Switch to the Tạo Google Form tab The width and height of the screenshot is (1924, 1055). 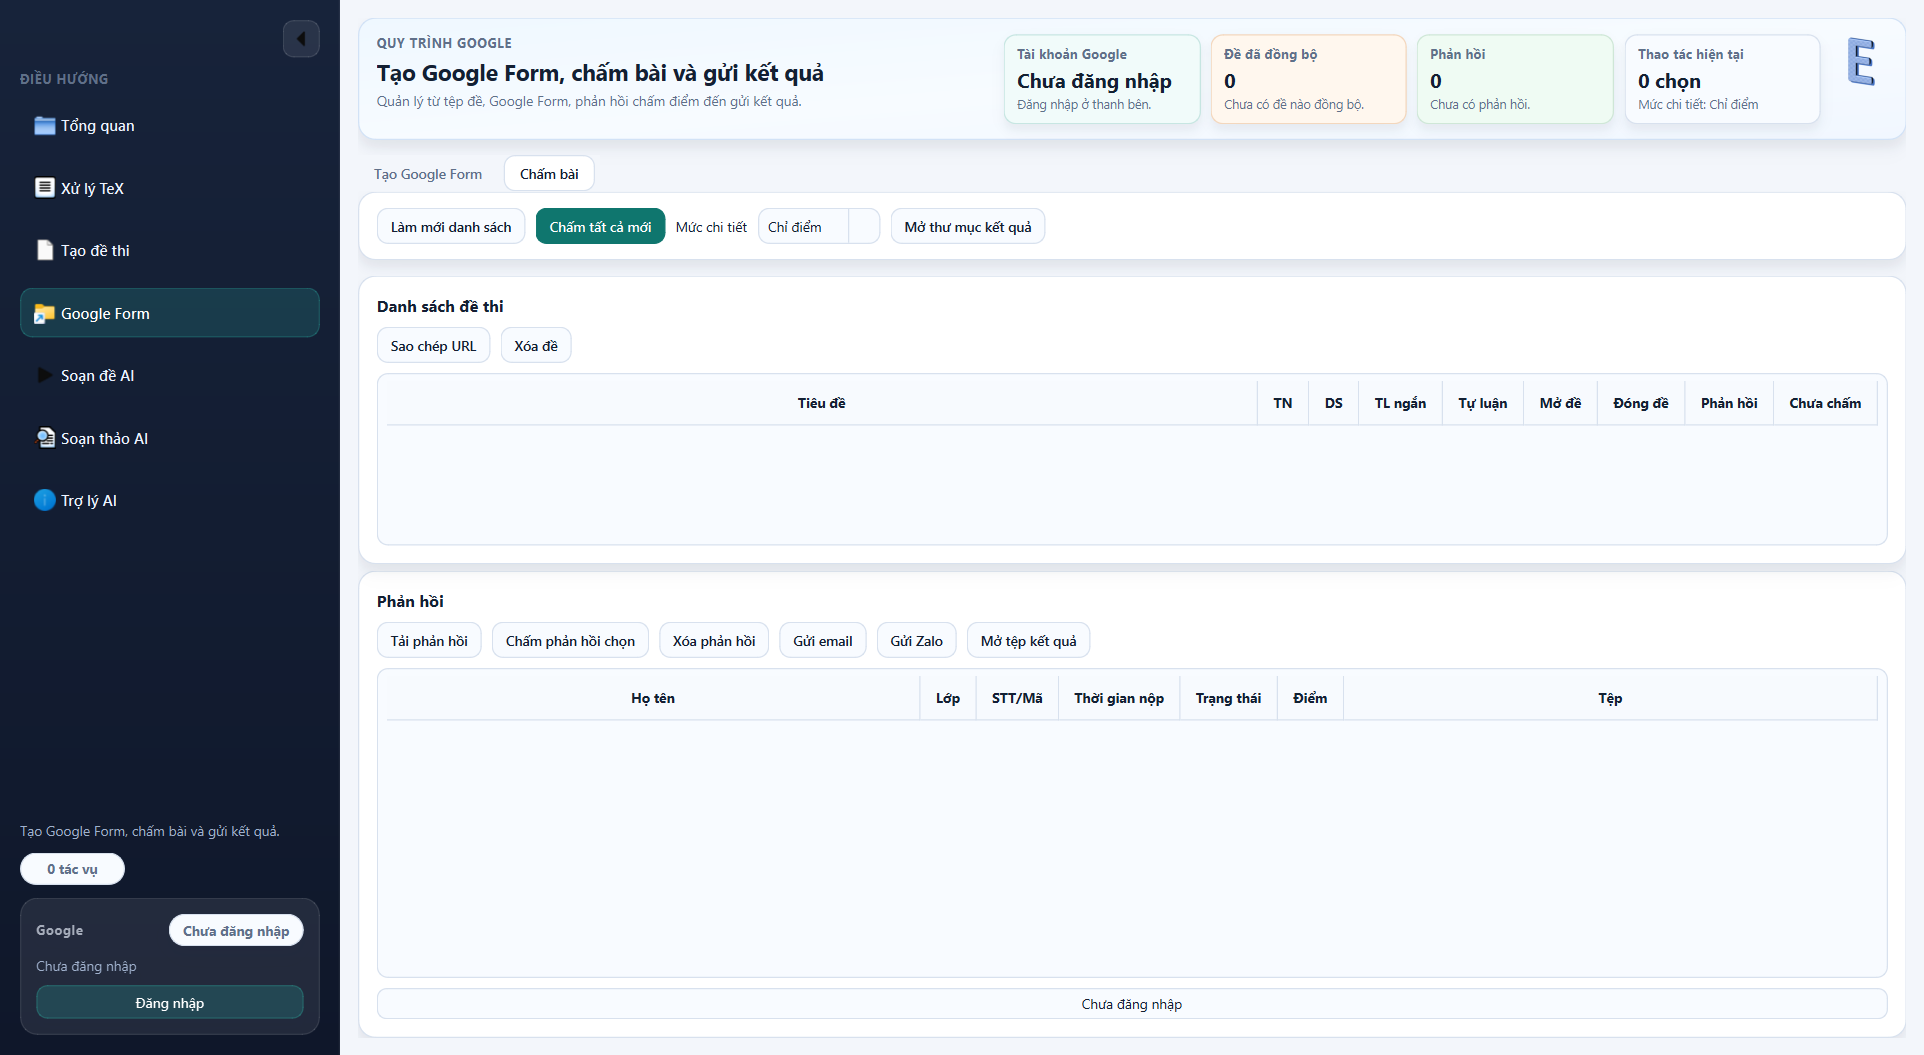click(x=428, y=174)
